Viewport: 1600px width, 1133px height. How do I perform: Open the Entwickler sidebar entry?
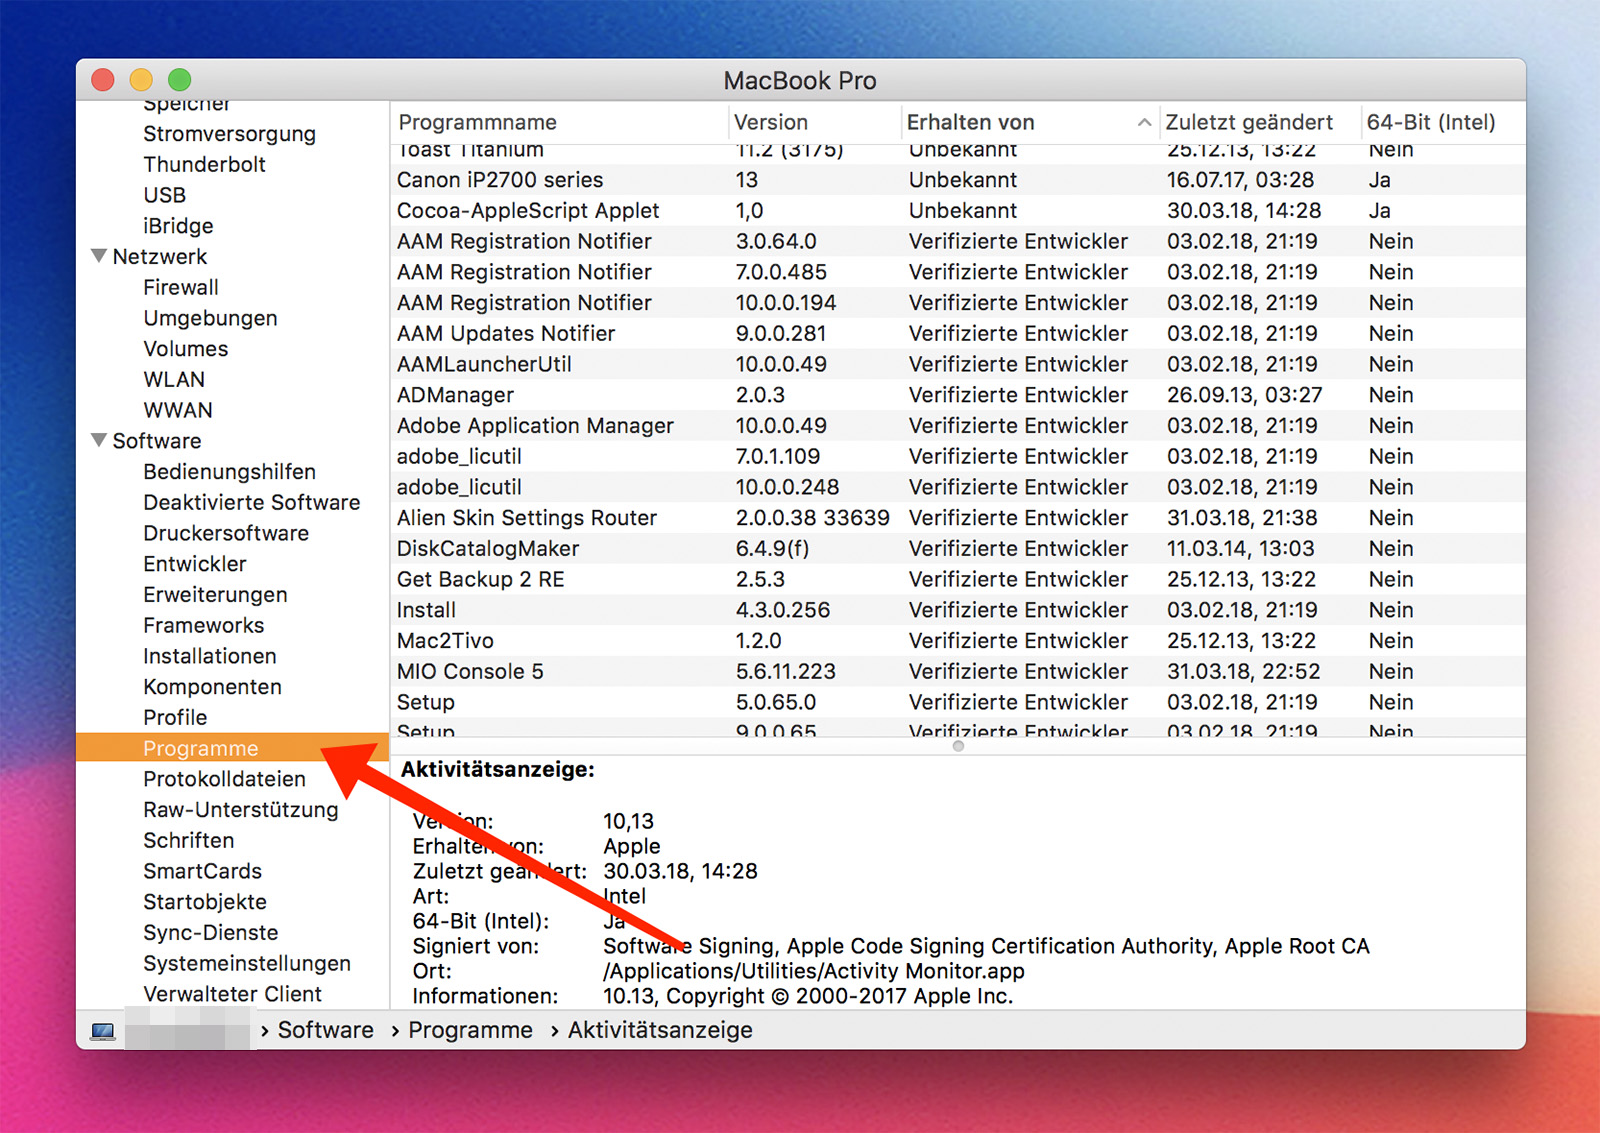(194, 564)
